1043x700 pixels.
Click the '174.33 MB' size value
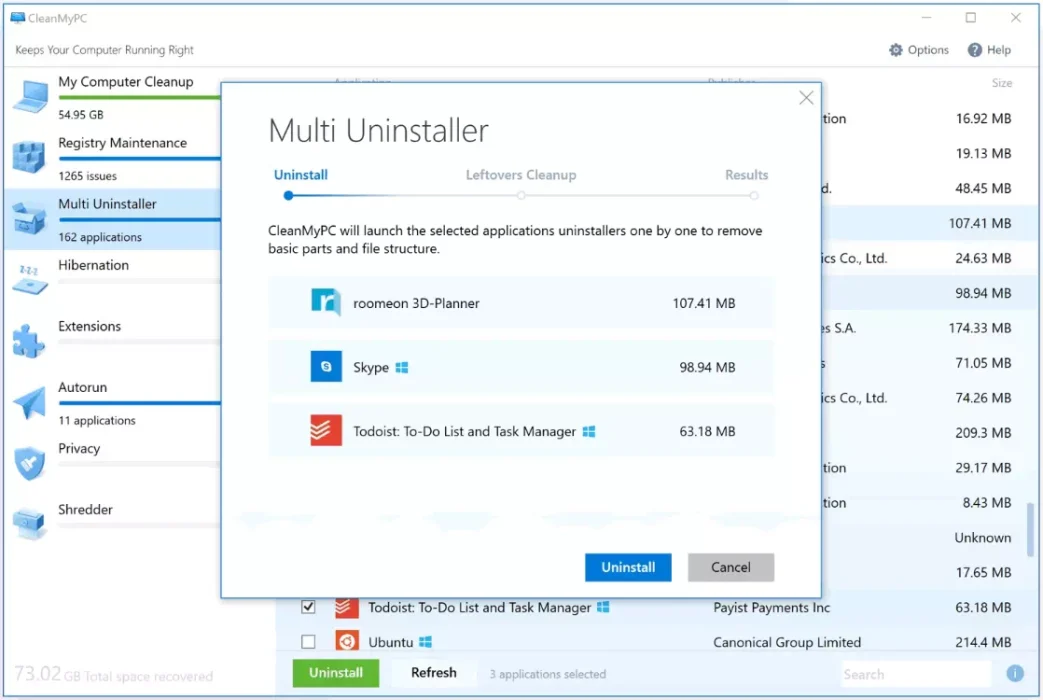point(980,328)
